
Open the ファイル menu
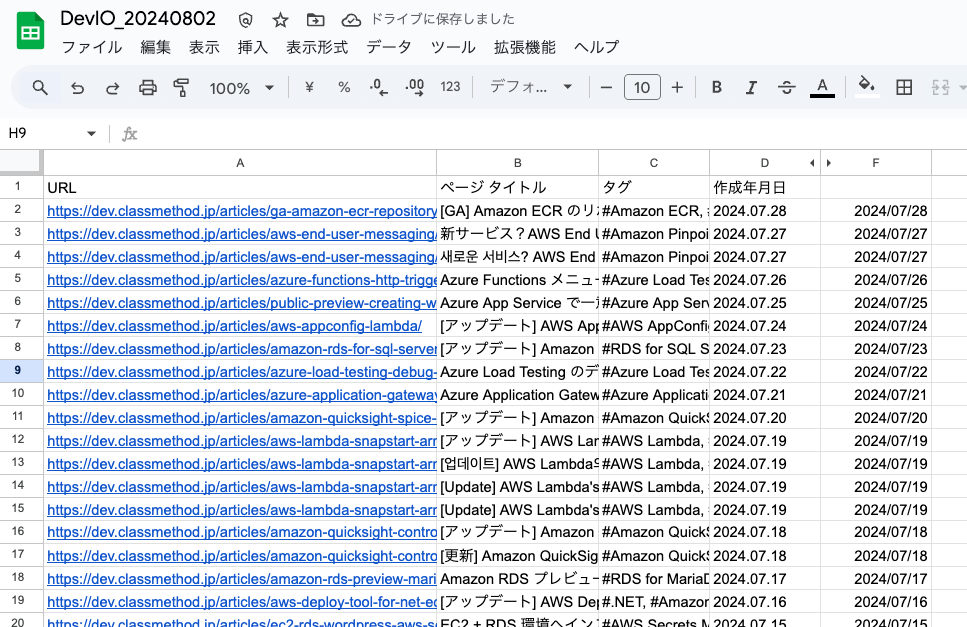pyautogui.click(x=92, y=47)
